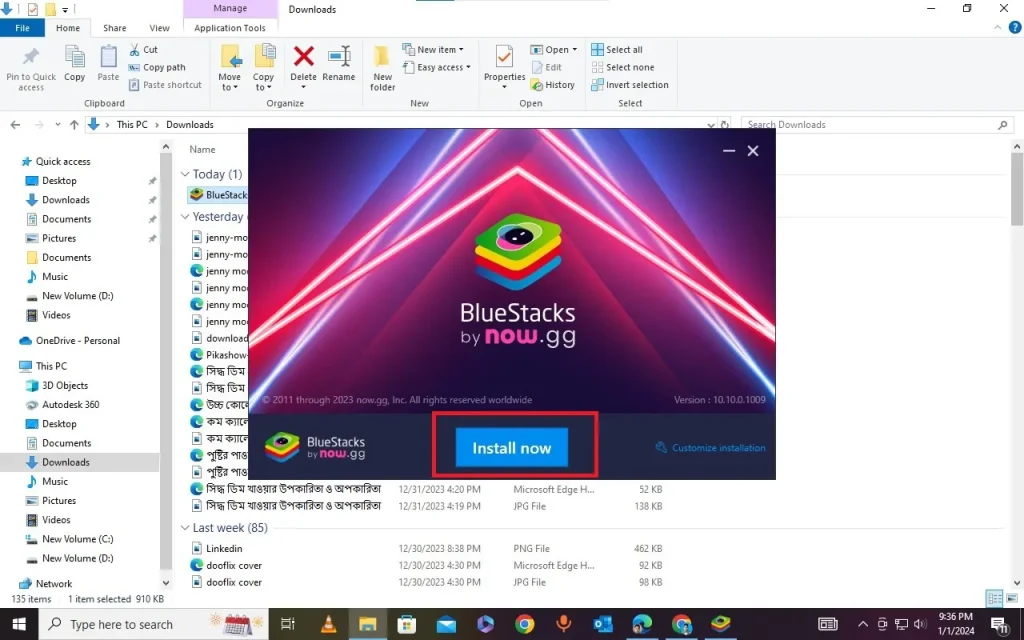Image resolution: width=1024 pixels, height=640 pixels.
Task: Open the Windows Start menu
Action: pos(19,624)
